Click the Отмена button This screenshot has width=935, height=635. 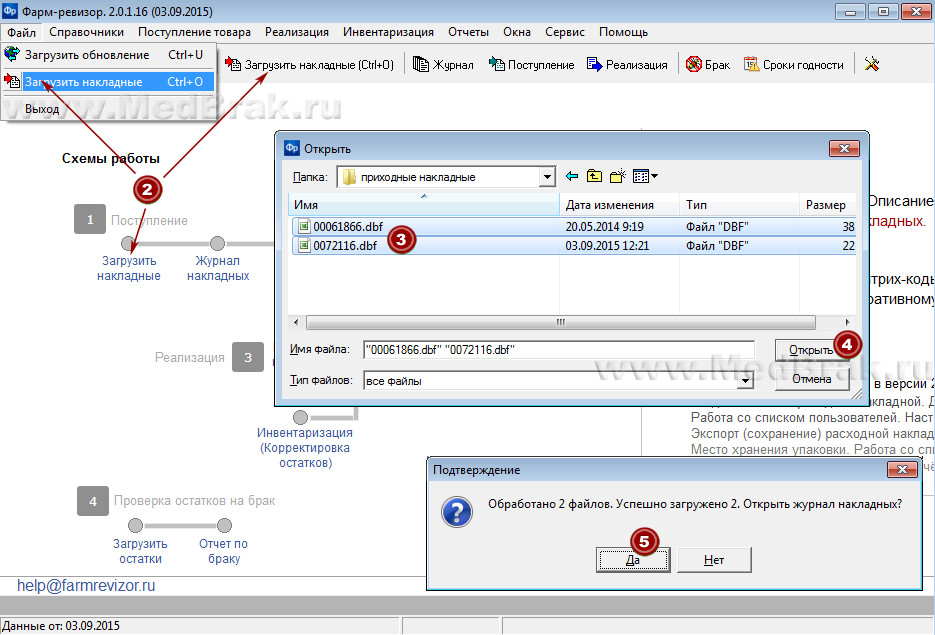coord(812,379)
